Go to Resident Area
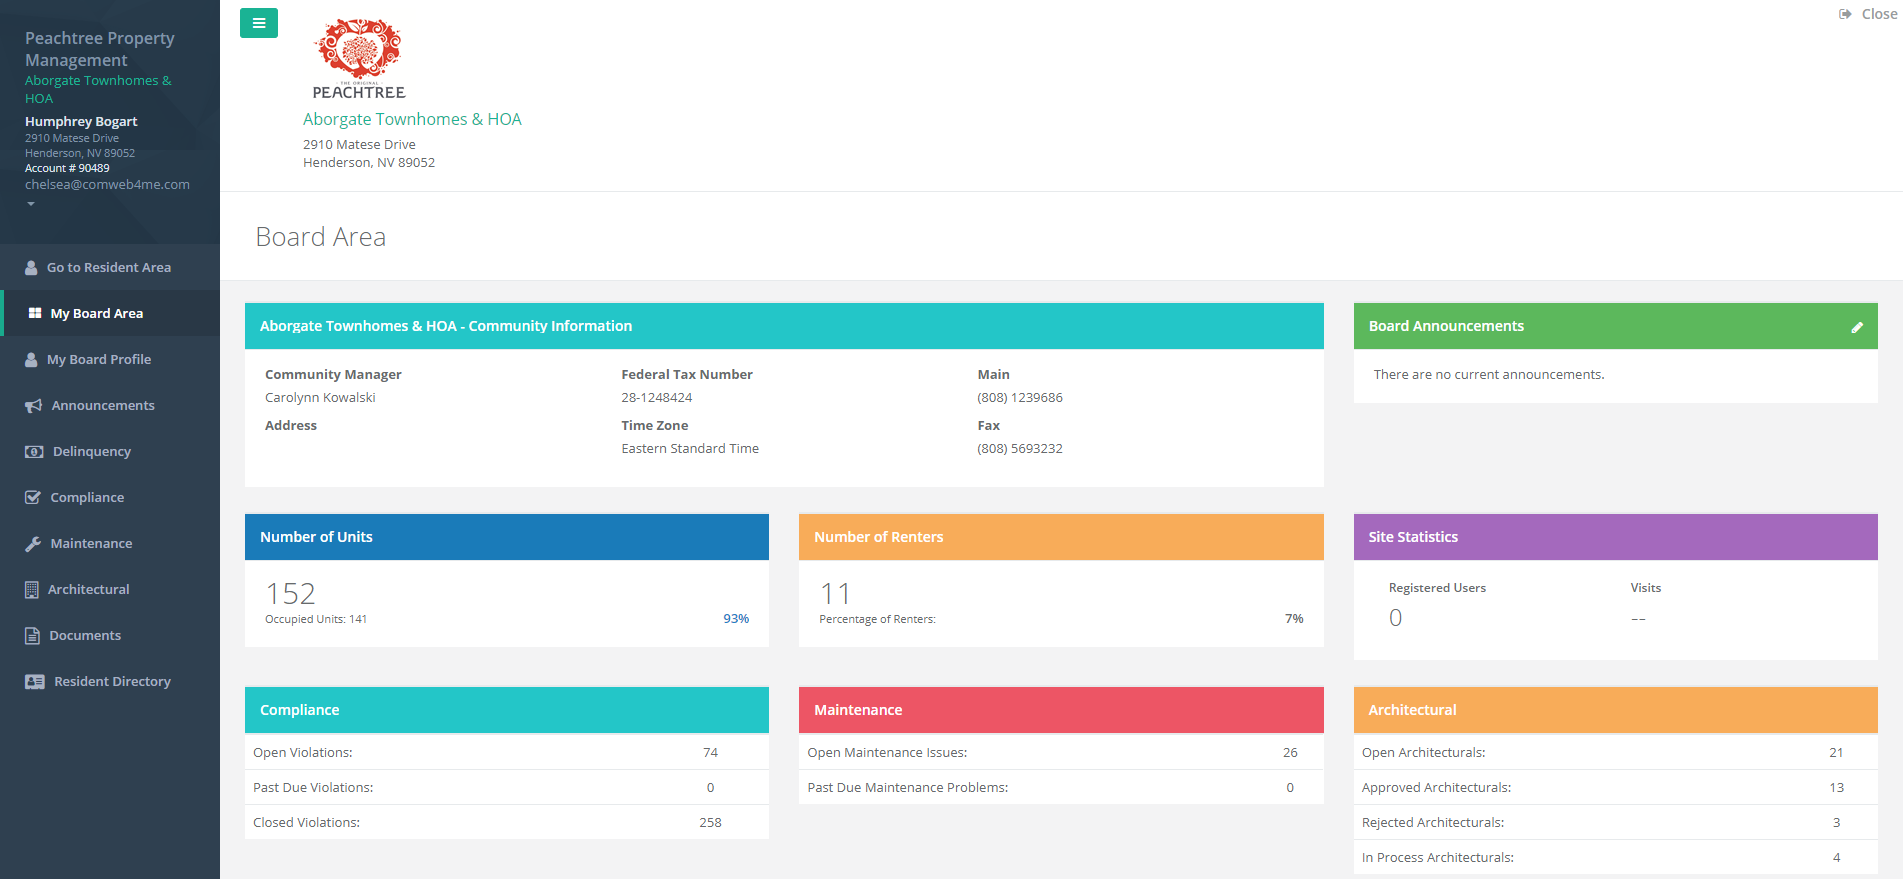The width and height of the screenshot is (1903, 879). (108, 268)
